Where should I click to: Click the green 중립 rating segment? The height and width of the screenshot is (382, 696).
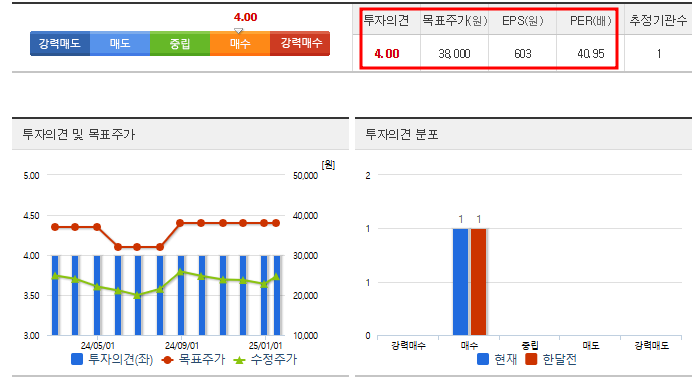[x=180, y=43]
